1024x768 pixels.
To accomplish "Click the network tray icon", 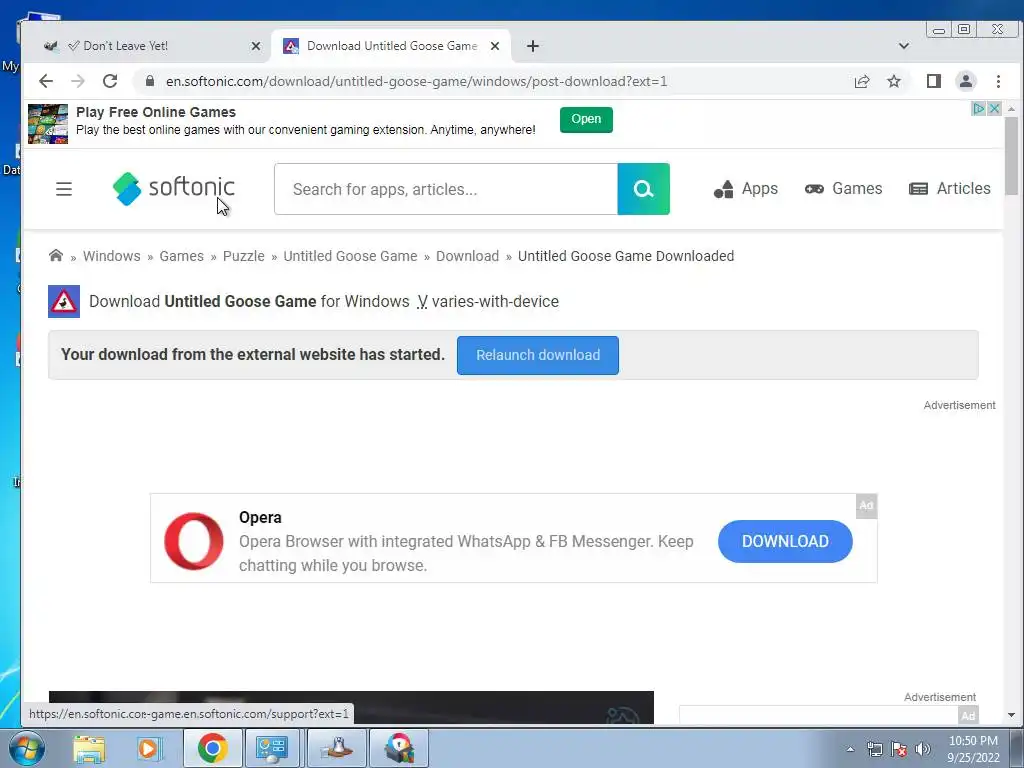I will [874, 749].
